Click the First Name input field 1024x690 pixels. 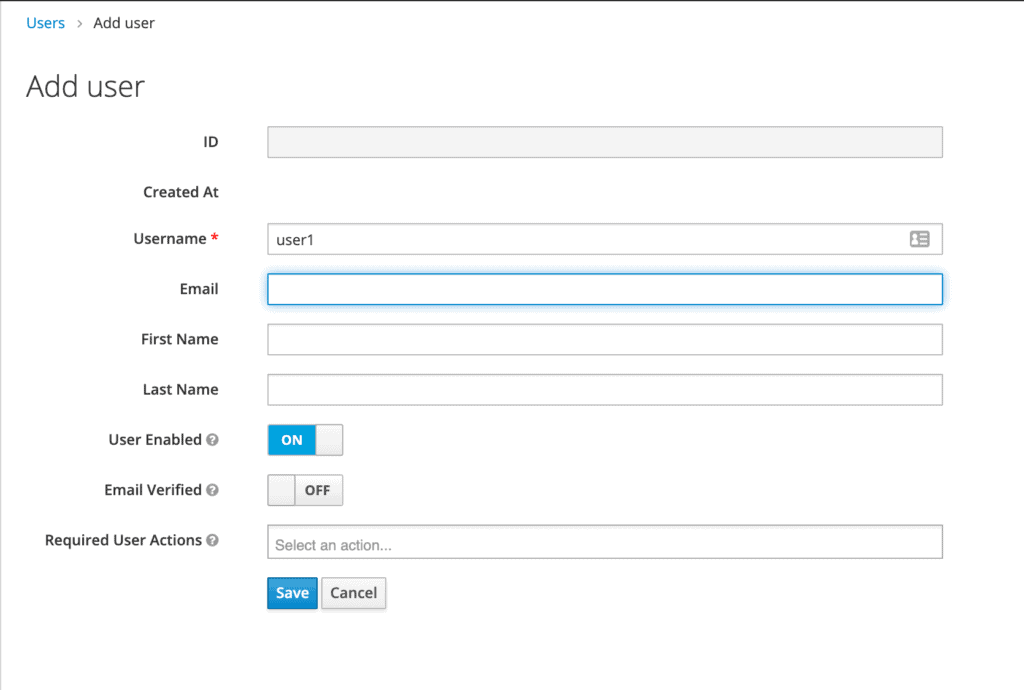point(605,339)
